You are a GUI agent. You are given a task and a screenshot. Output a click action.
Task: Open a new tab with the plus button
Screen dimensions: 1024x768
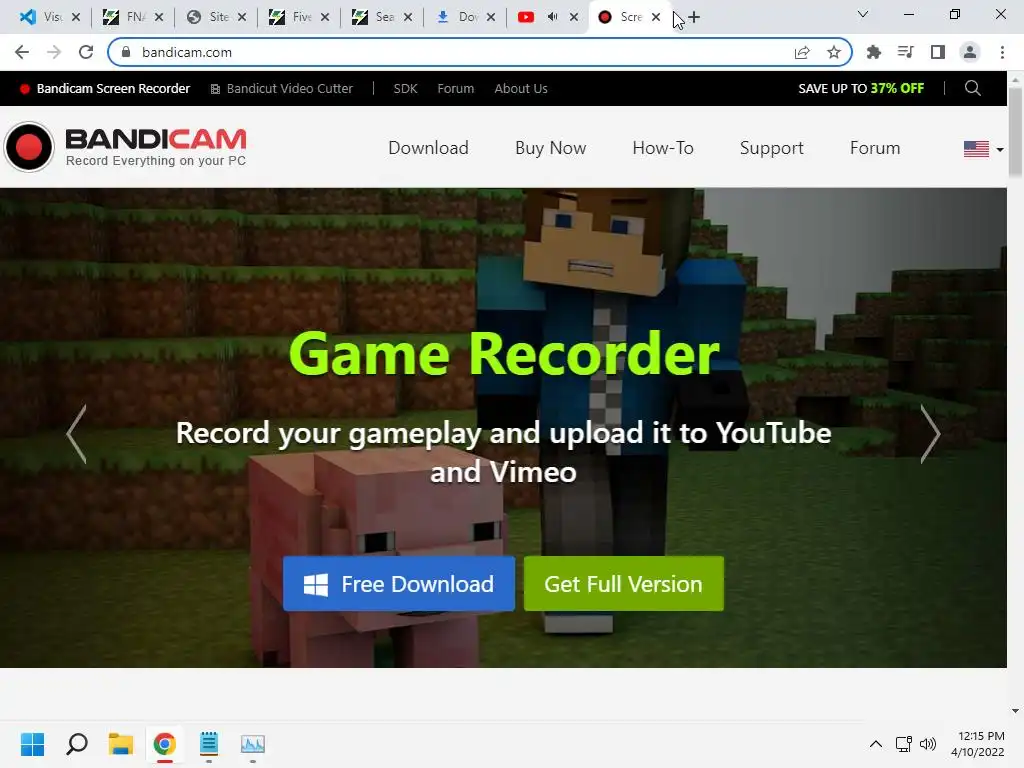click(x=694, y=17)
